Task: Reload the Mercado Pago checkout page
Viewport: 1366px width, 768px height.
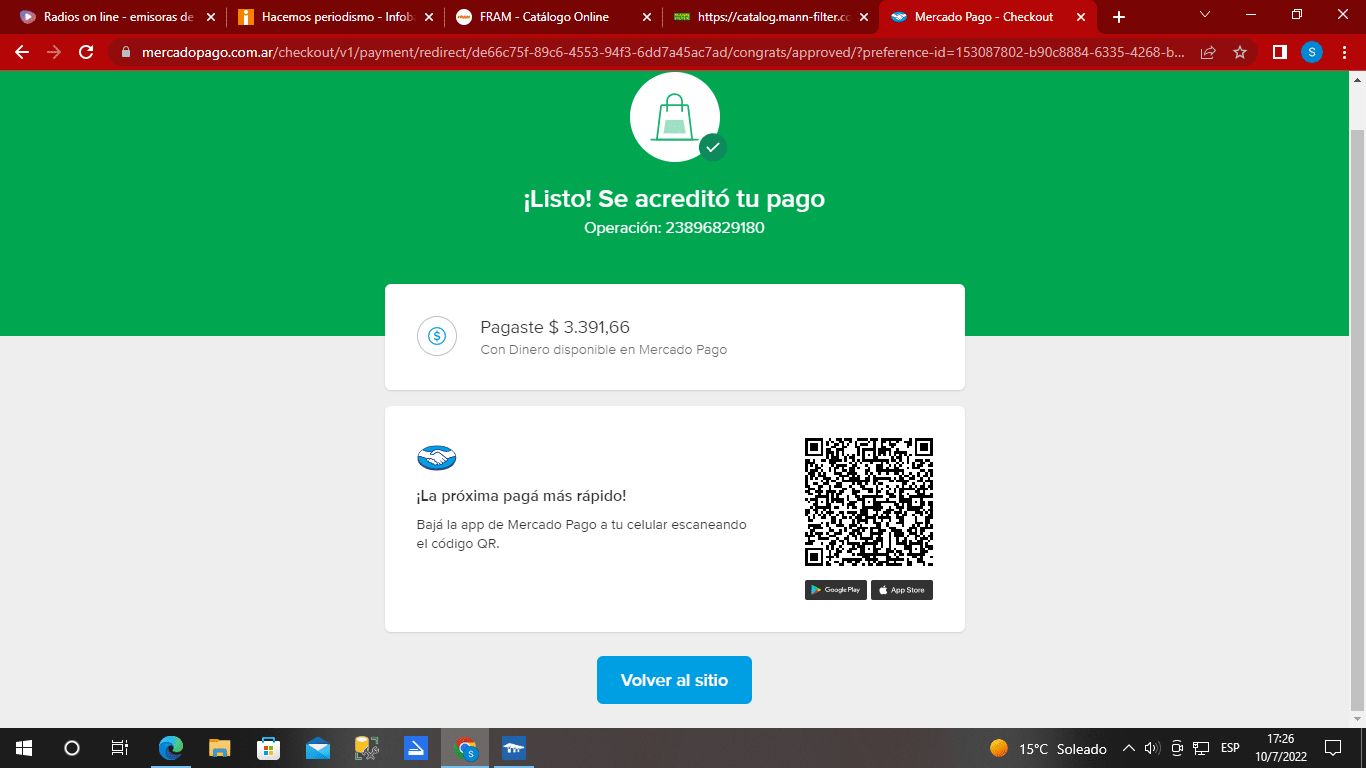Action: 86,52
